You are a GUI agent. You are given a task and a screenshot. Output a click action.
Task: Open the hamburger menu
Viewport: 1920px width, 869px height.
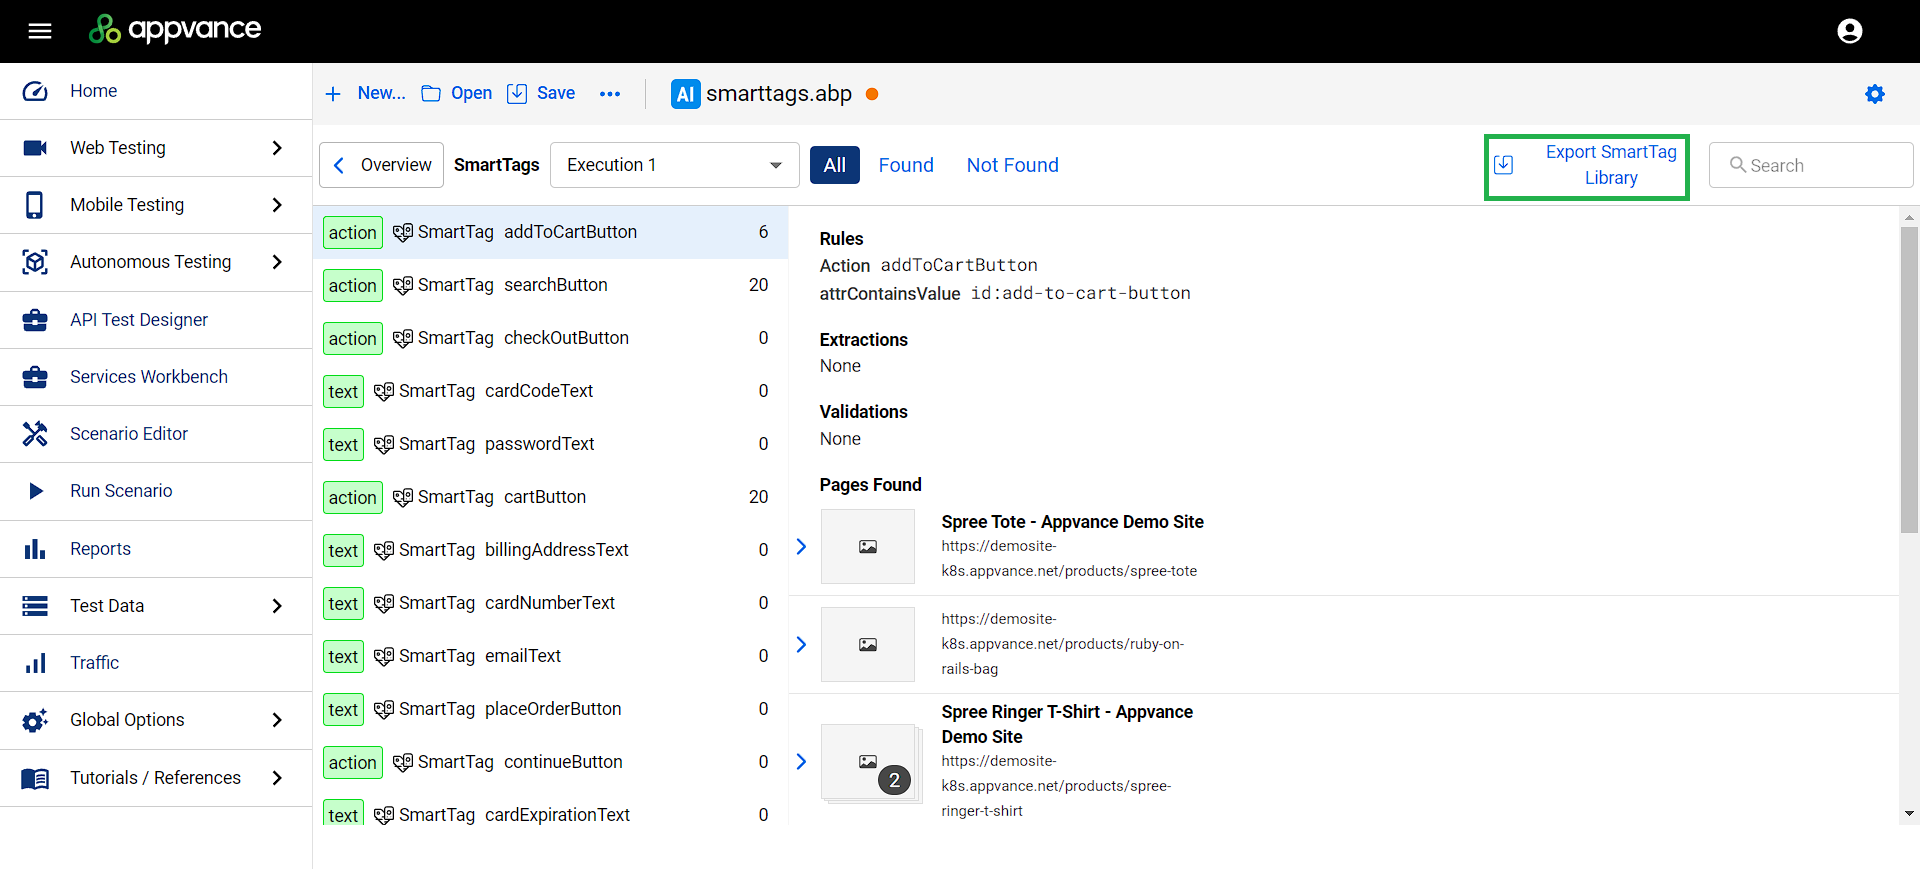[40, 31]
